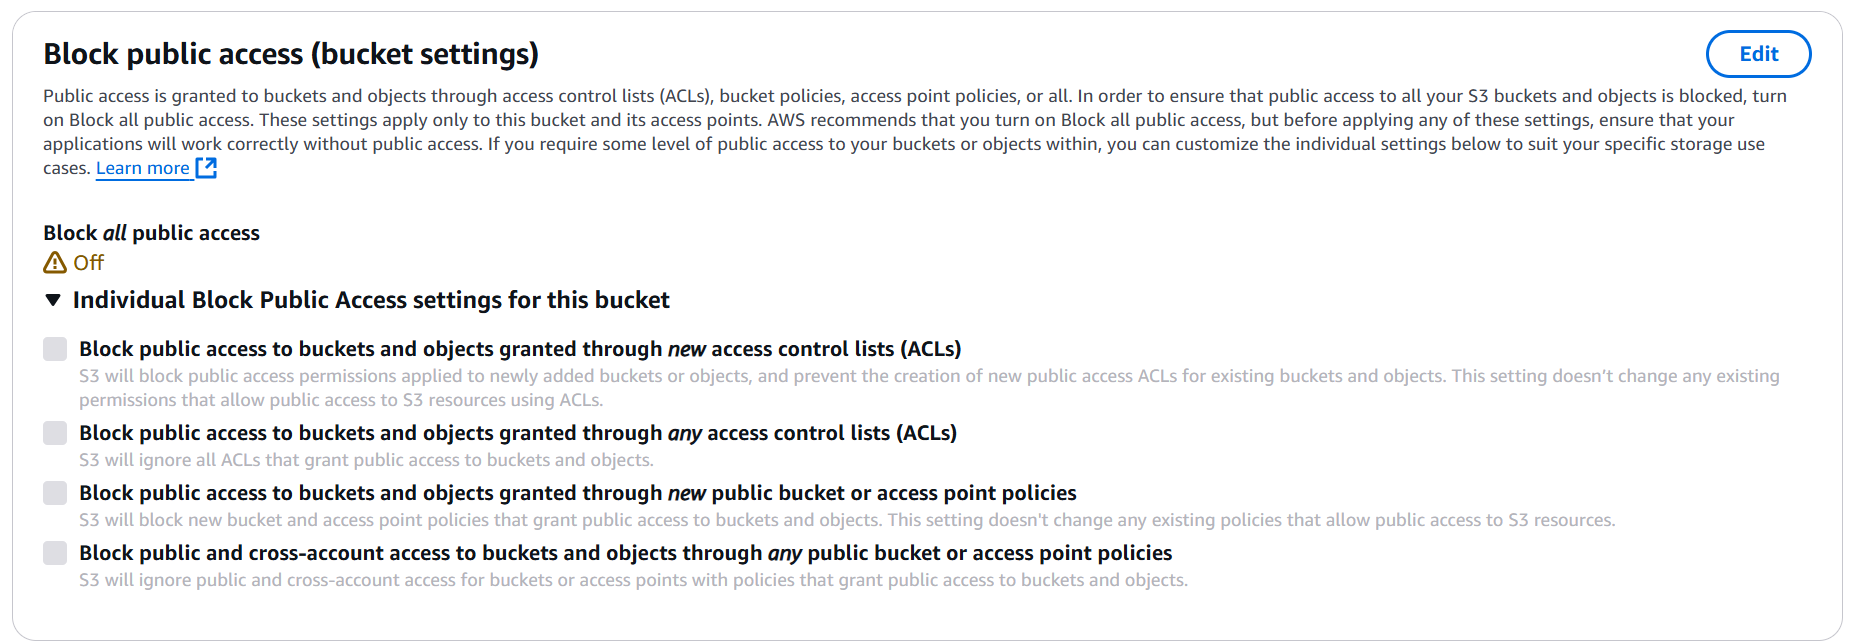Click the Block all public access label
This screenshot has height=644, width=1852.
coord(151,233)
